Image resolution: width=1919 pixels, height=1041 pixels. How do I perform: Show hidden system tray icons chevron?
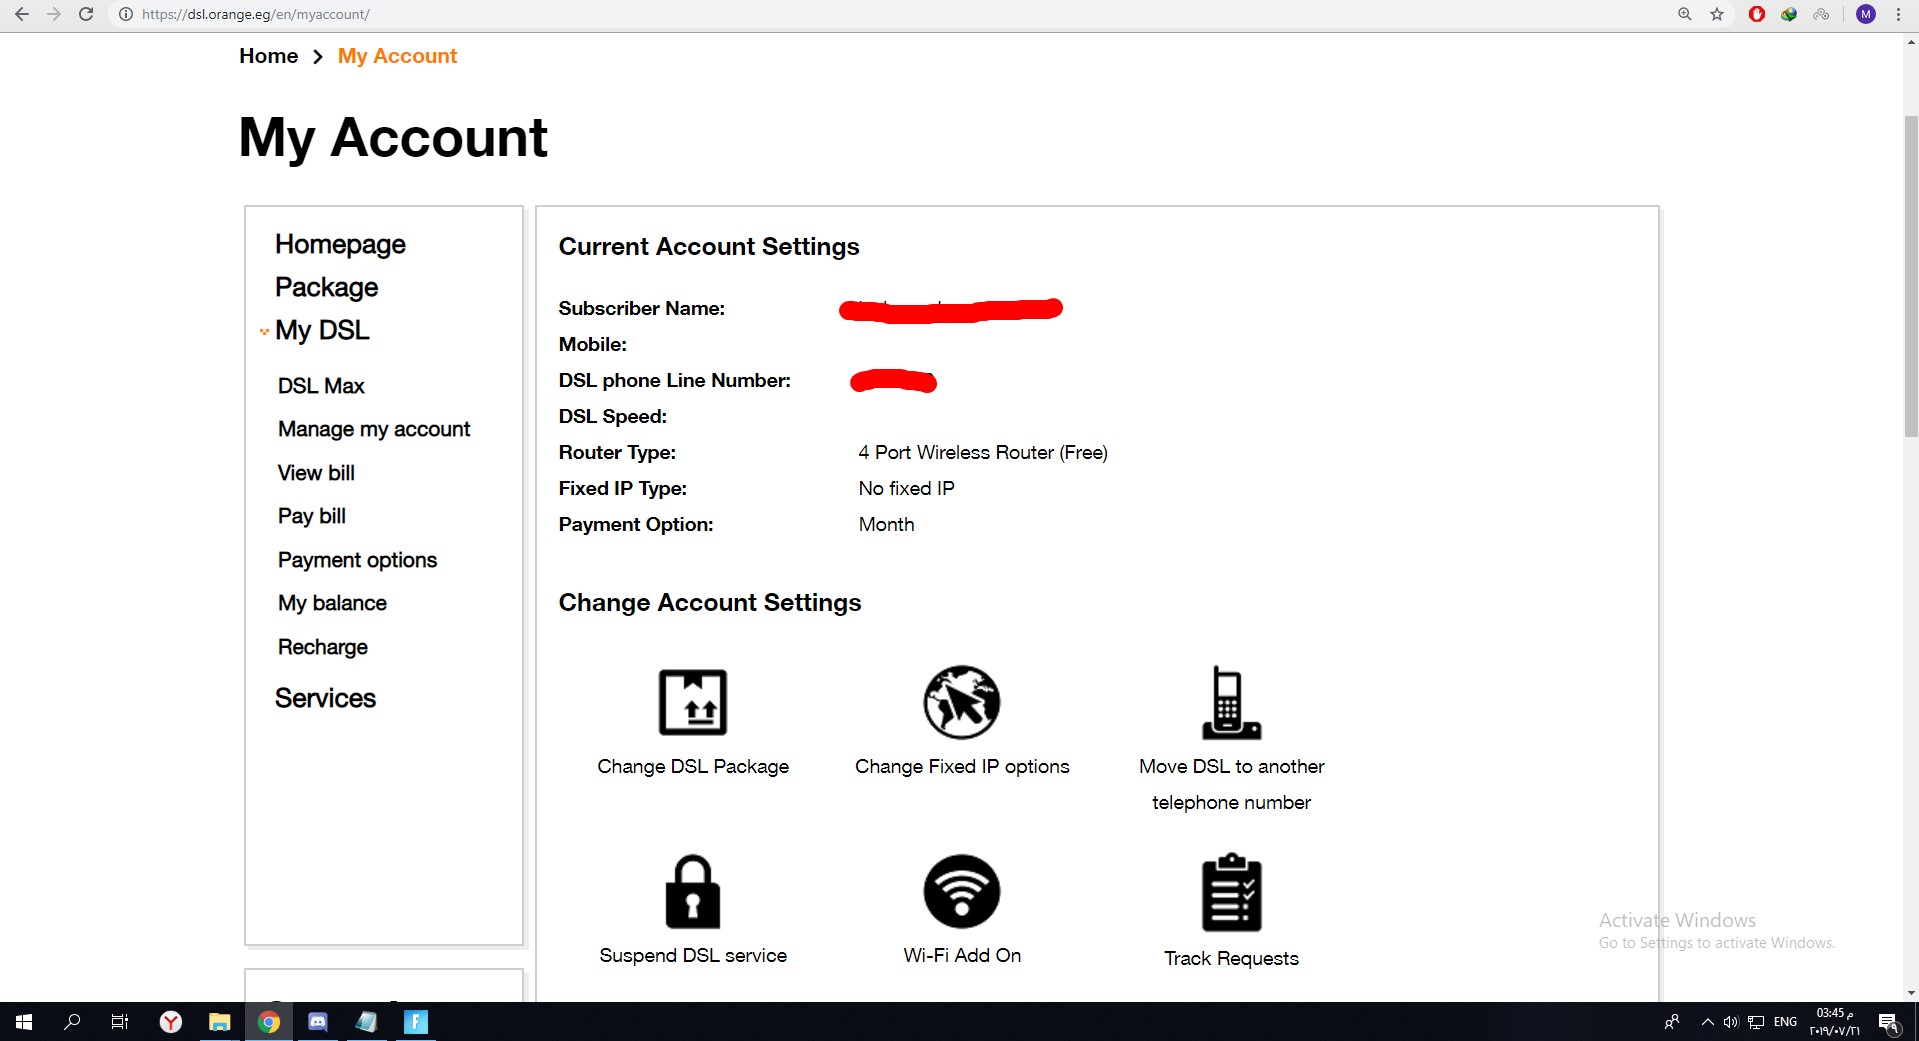tap(1707, 1021)
